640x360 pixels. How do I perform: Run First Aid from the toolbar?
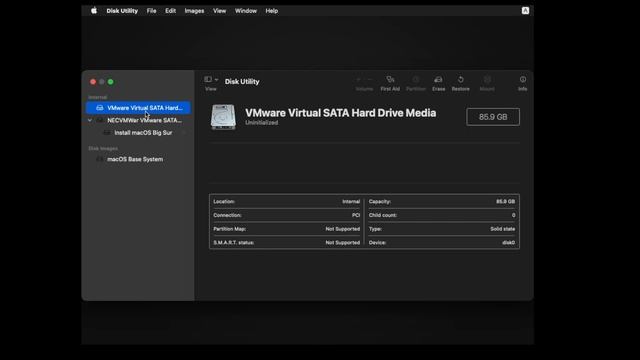click(390, 83)
